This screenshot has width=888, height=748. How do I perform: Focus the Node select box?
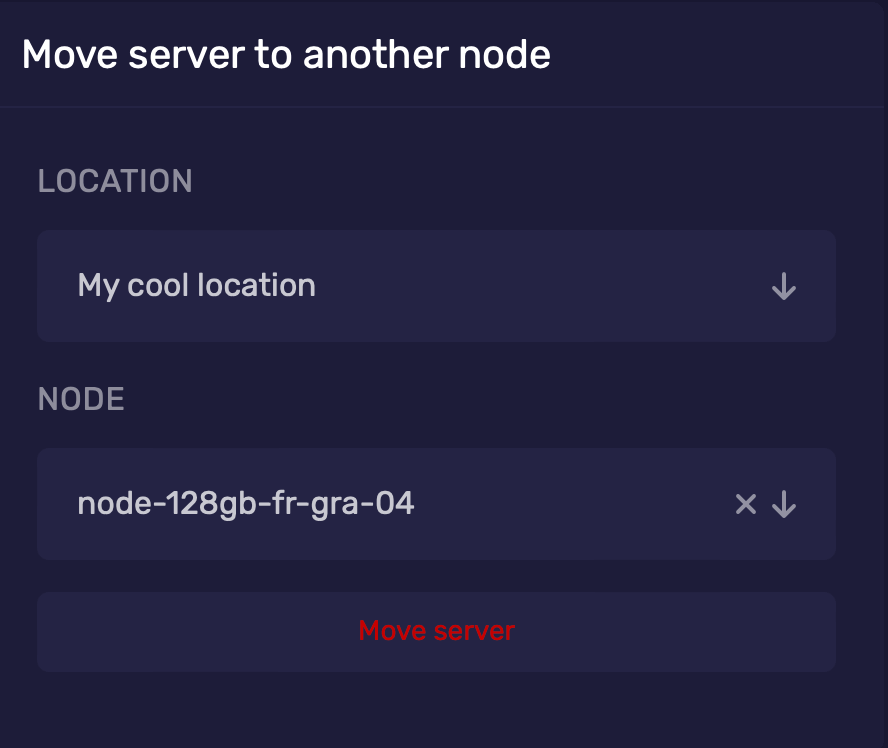tap(436, 504)
